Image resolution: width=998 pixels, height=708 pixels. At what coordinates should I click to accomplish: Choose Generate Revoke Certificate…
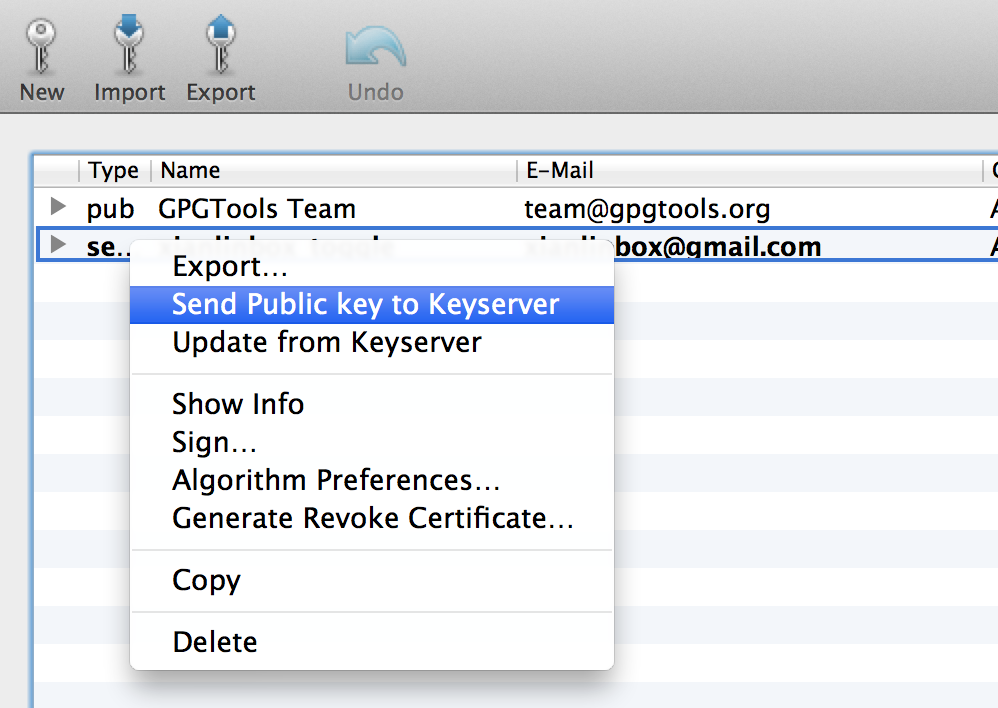[372, 519]
